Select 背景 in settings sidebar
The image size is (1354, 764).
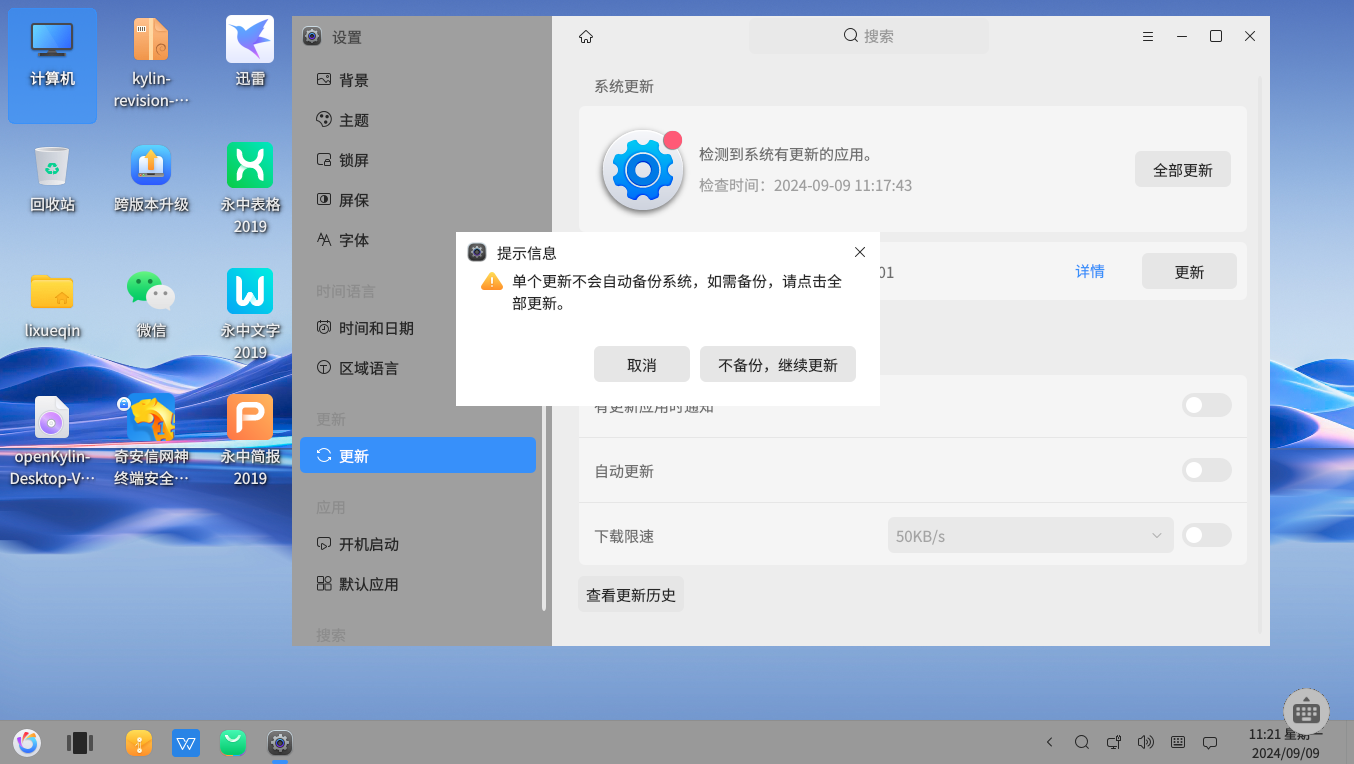418,80
